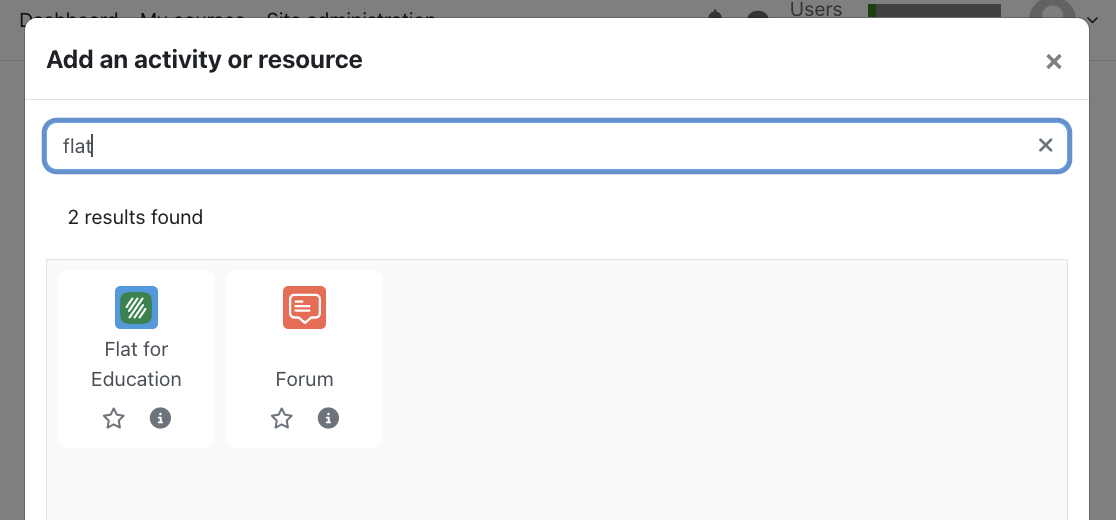Close the Add an activity dialog
Image resolution: width=1116 pixels, height=520 pixels.
1053,62
